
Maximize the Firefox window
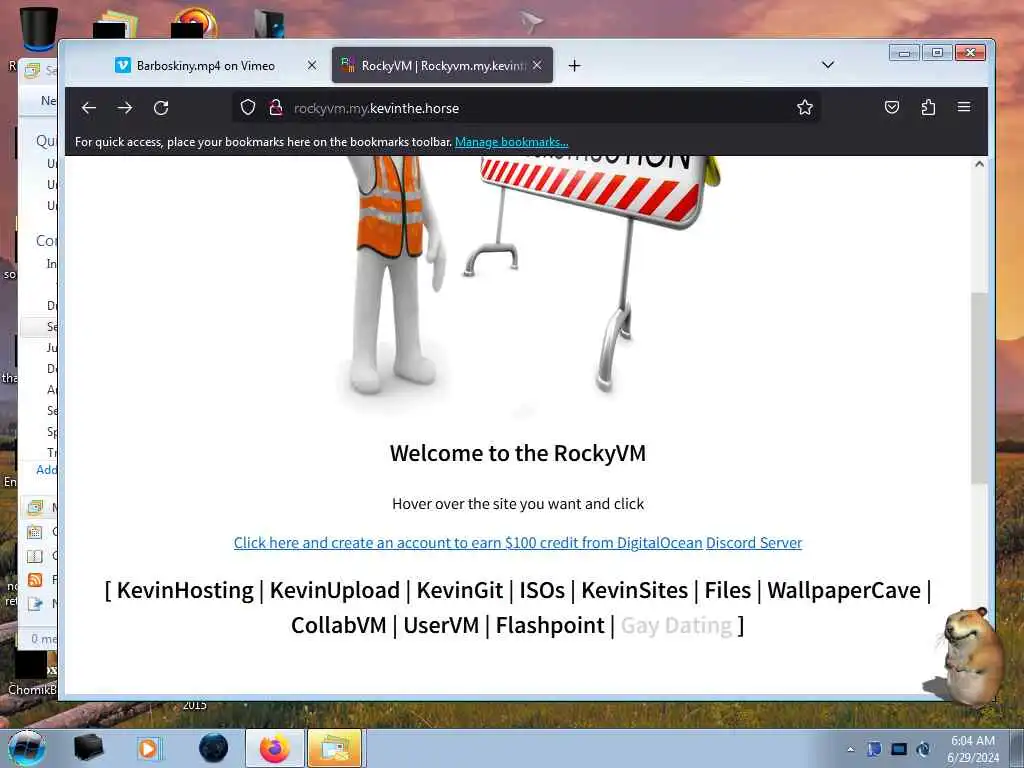point(937,53)
